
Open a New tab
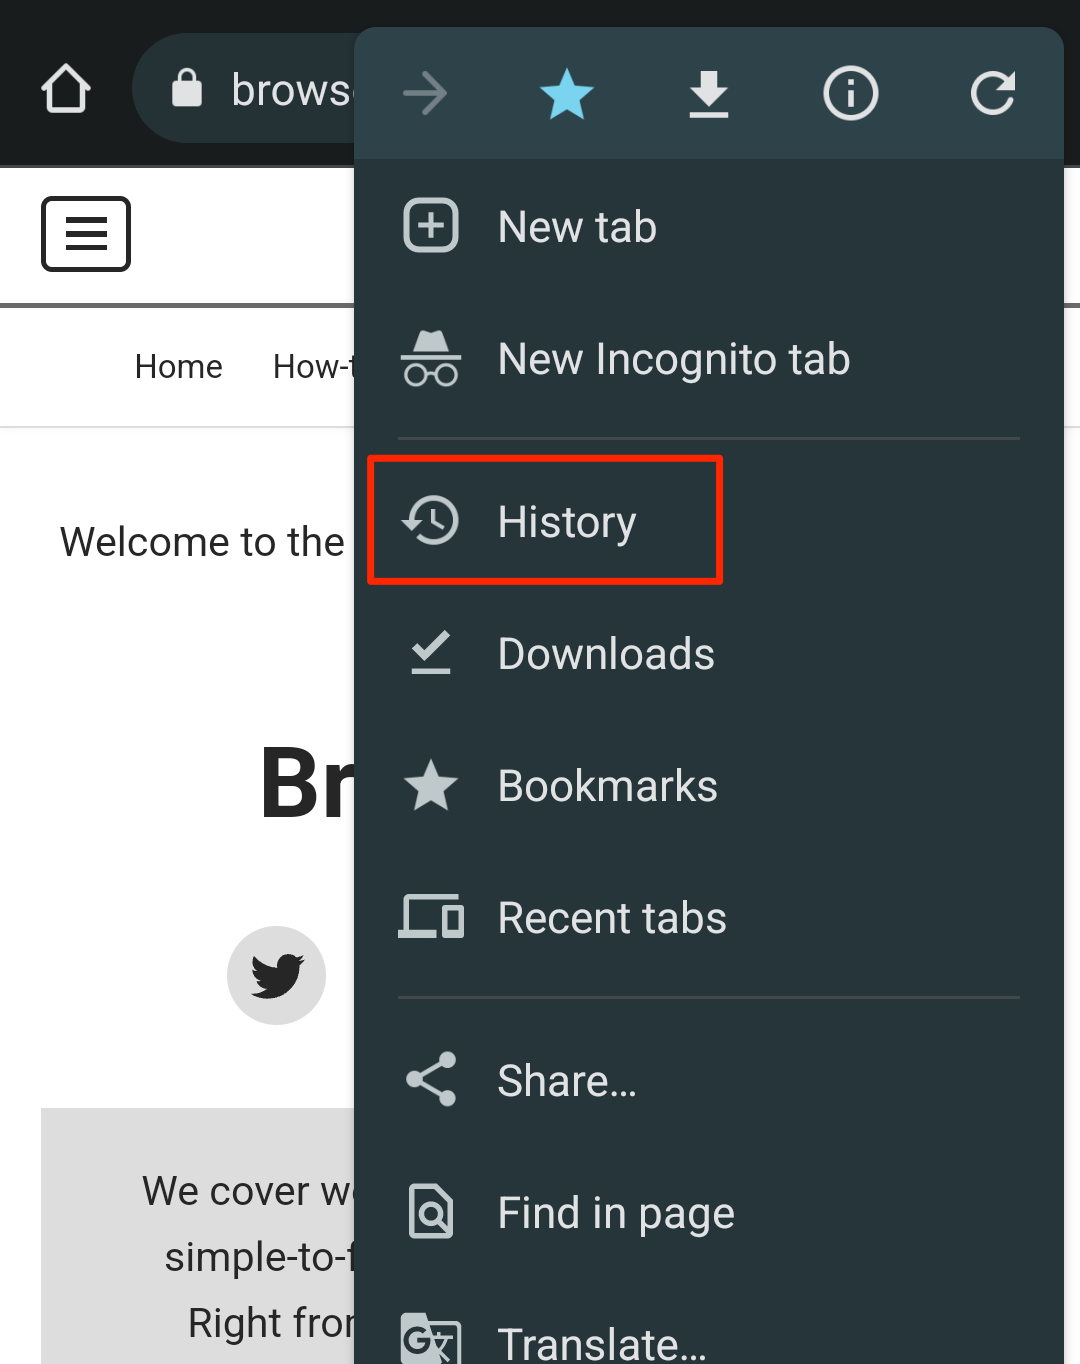[x=576, y=227]
